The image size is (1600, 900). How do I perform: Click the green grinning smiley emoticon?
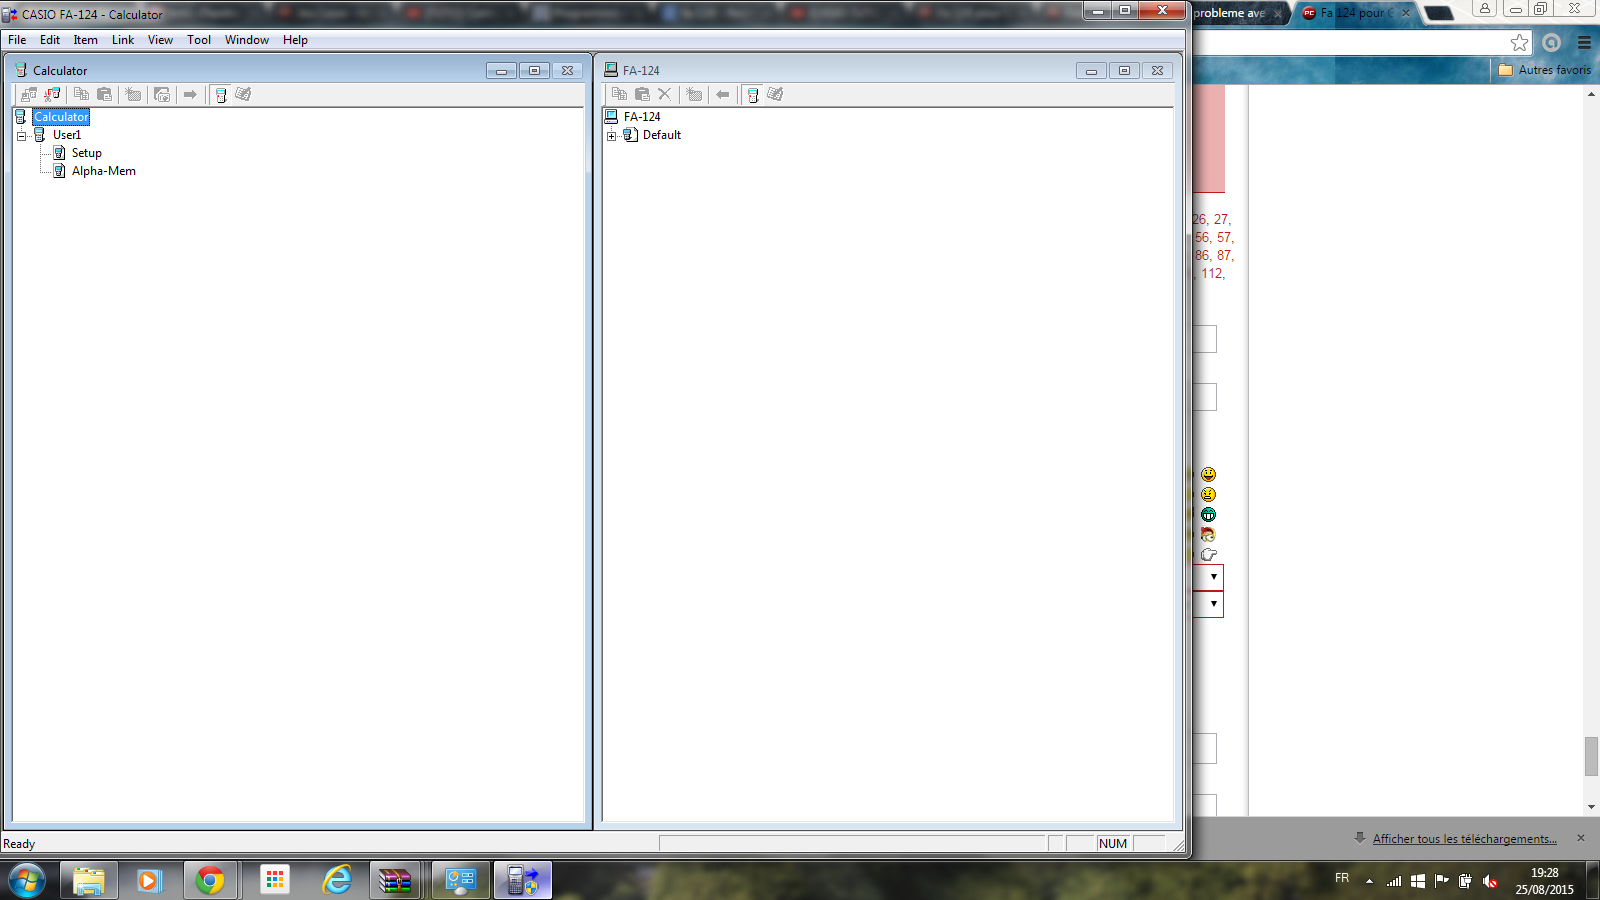(1208, 514)
